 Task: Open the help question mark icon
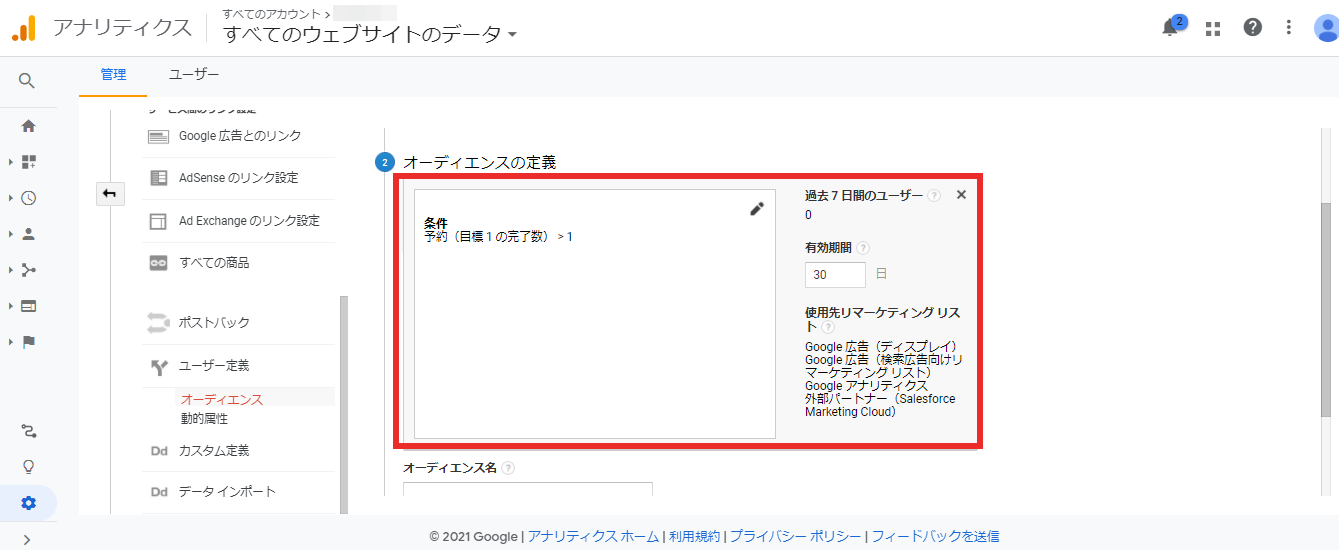[1252, 28]
